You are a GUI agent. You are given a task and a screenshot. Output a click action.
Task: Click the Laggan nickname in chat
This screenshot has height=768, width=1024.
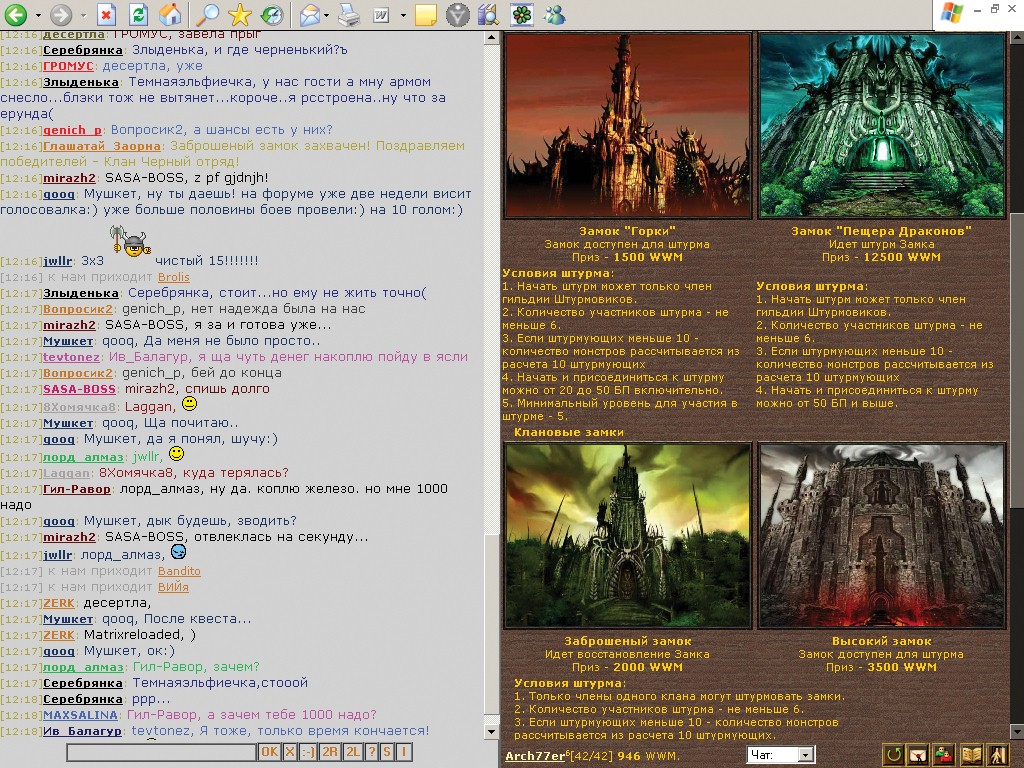coord(67,473)
